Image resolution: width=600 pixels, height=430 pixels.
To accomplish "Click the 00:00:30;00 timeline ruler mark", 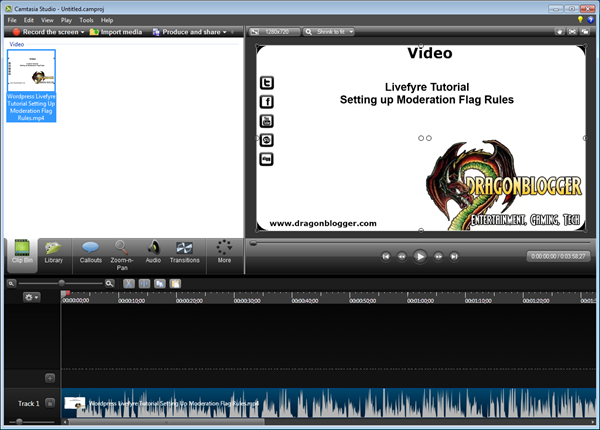I will [x=247, y=301].
